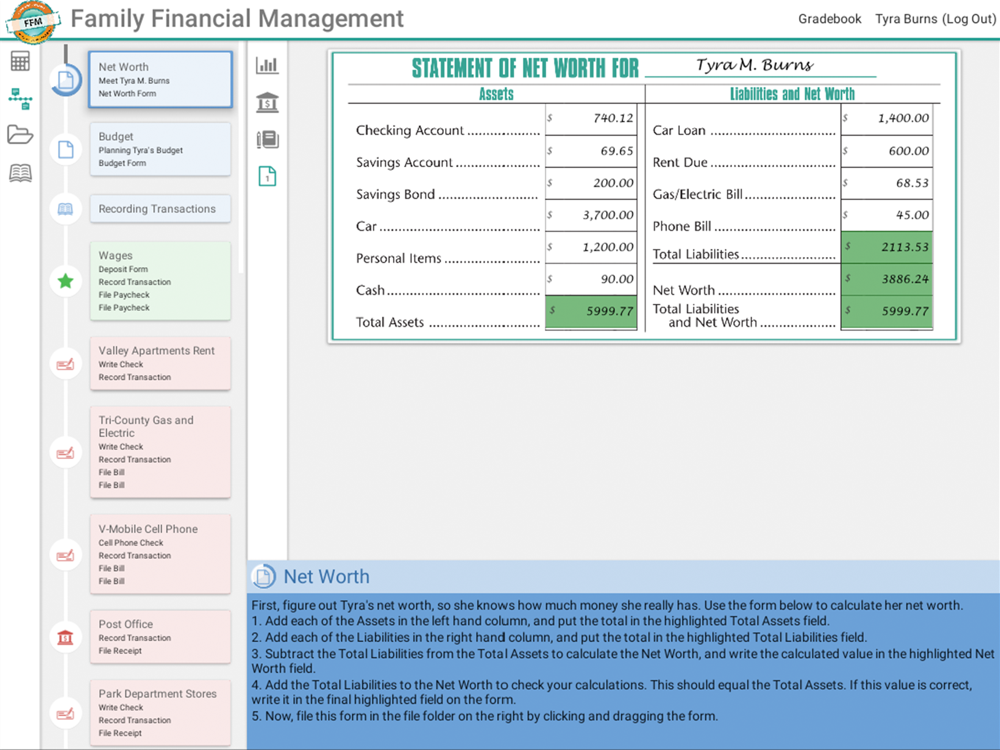
Task: Select the Net Worth task card
Action: pos(160,80)
